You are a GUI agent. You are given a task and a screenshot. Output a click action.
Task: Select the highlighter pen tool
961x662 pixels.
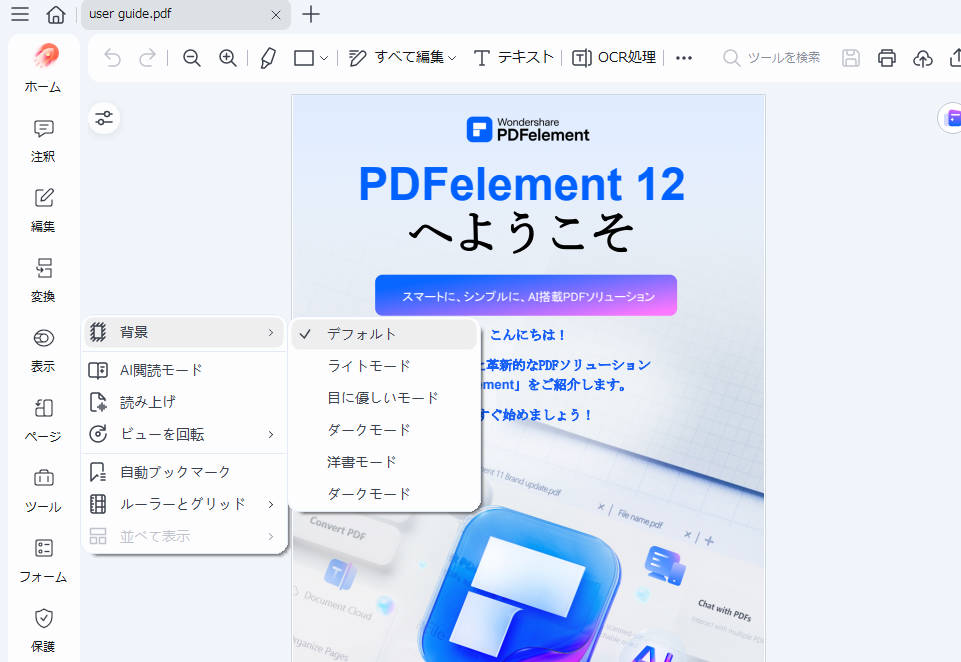(267, 57)
